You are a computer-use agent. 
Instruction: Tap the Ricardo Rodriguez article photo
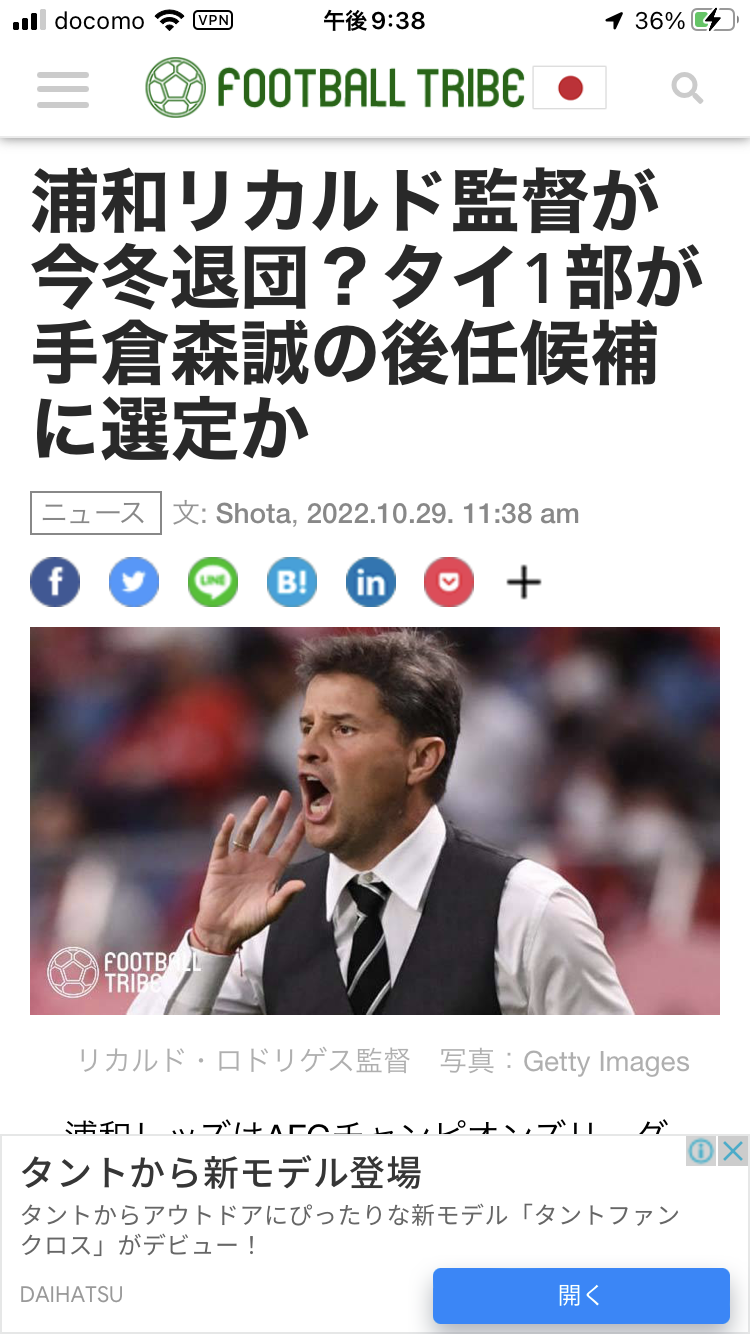(x=375, y=821)
